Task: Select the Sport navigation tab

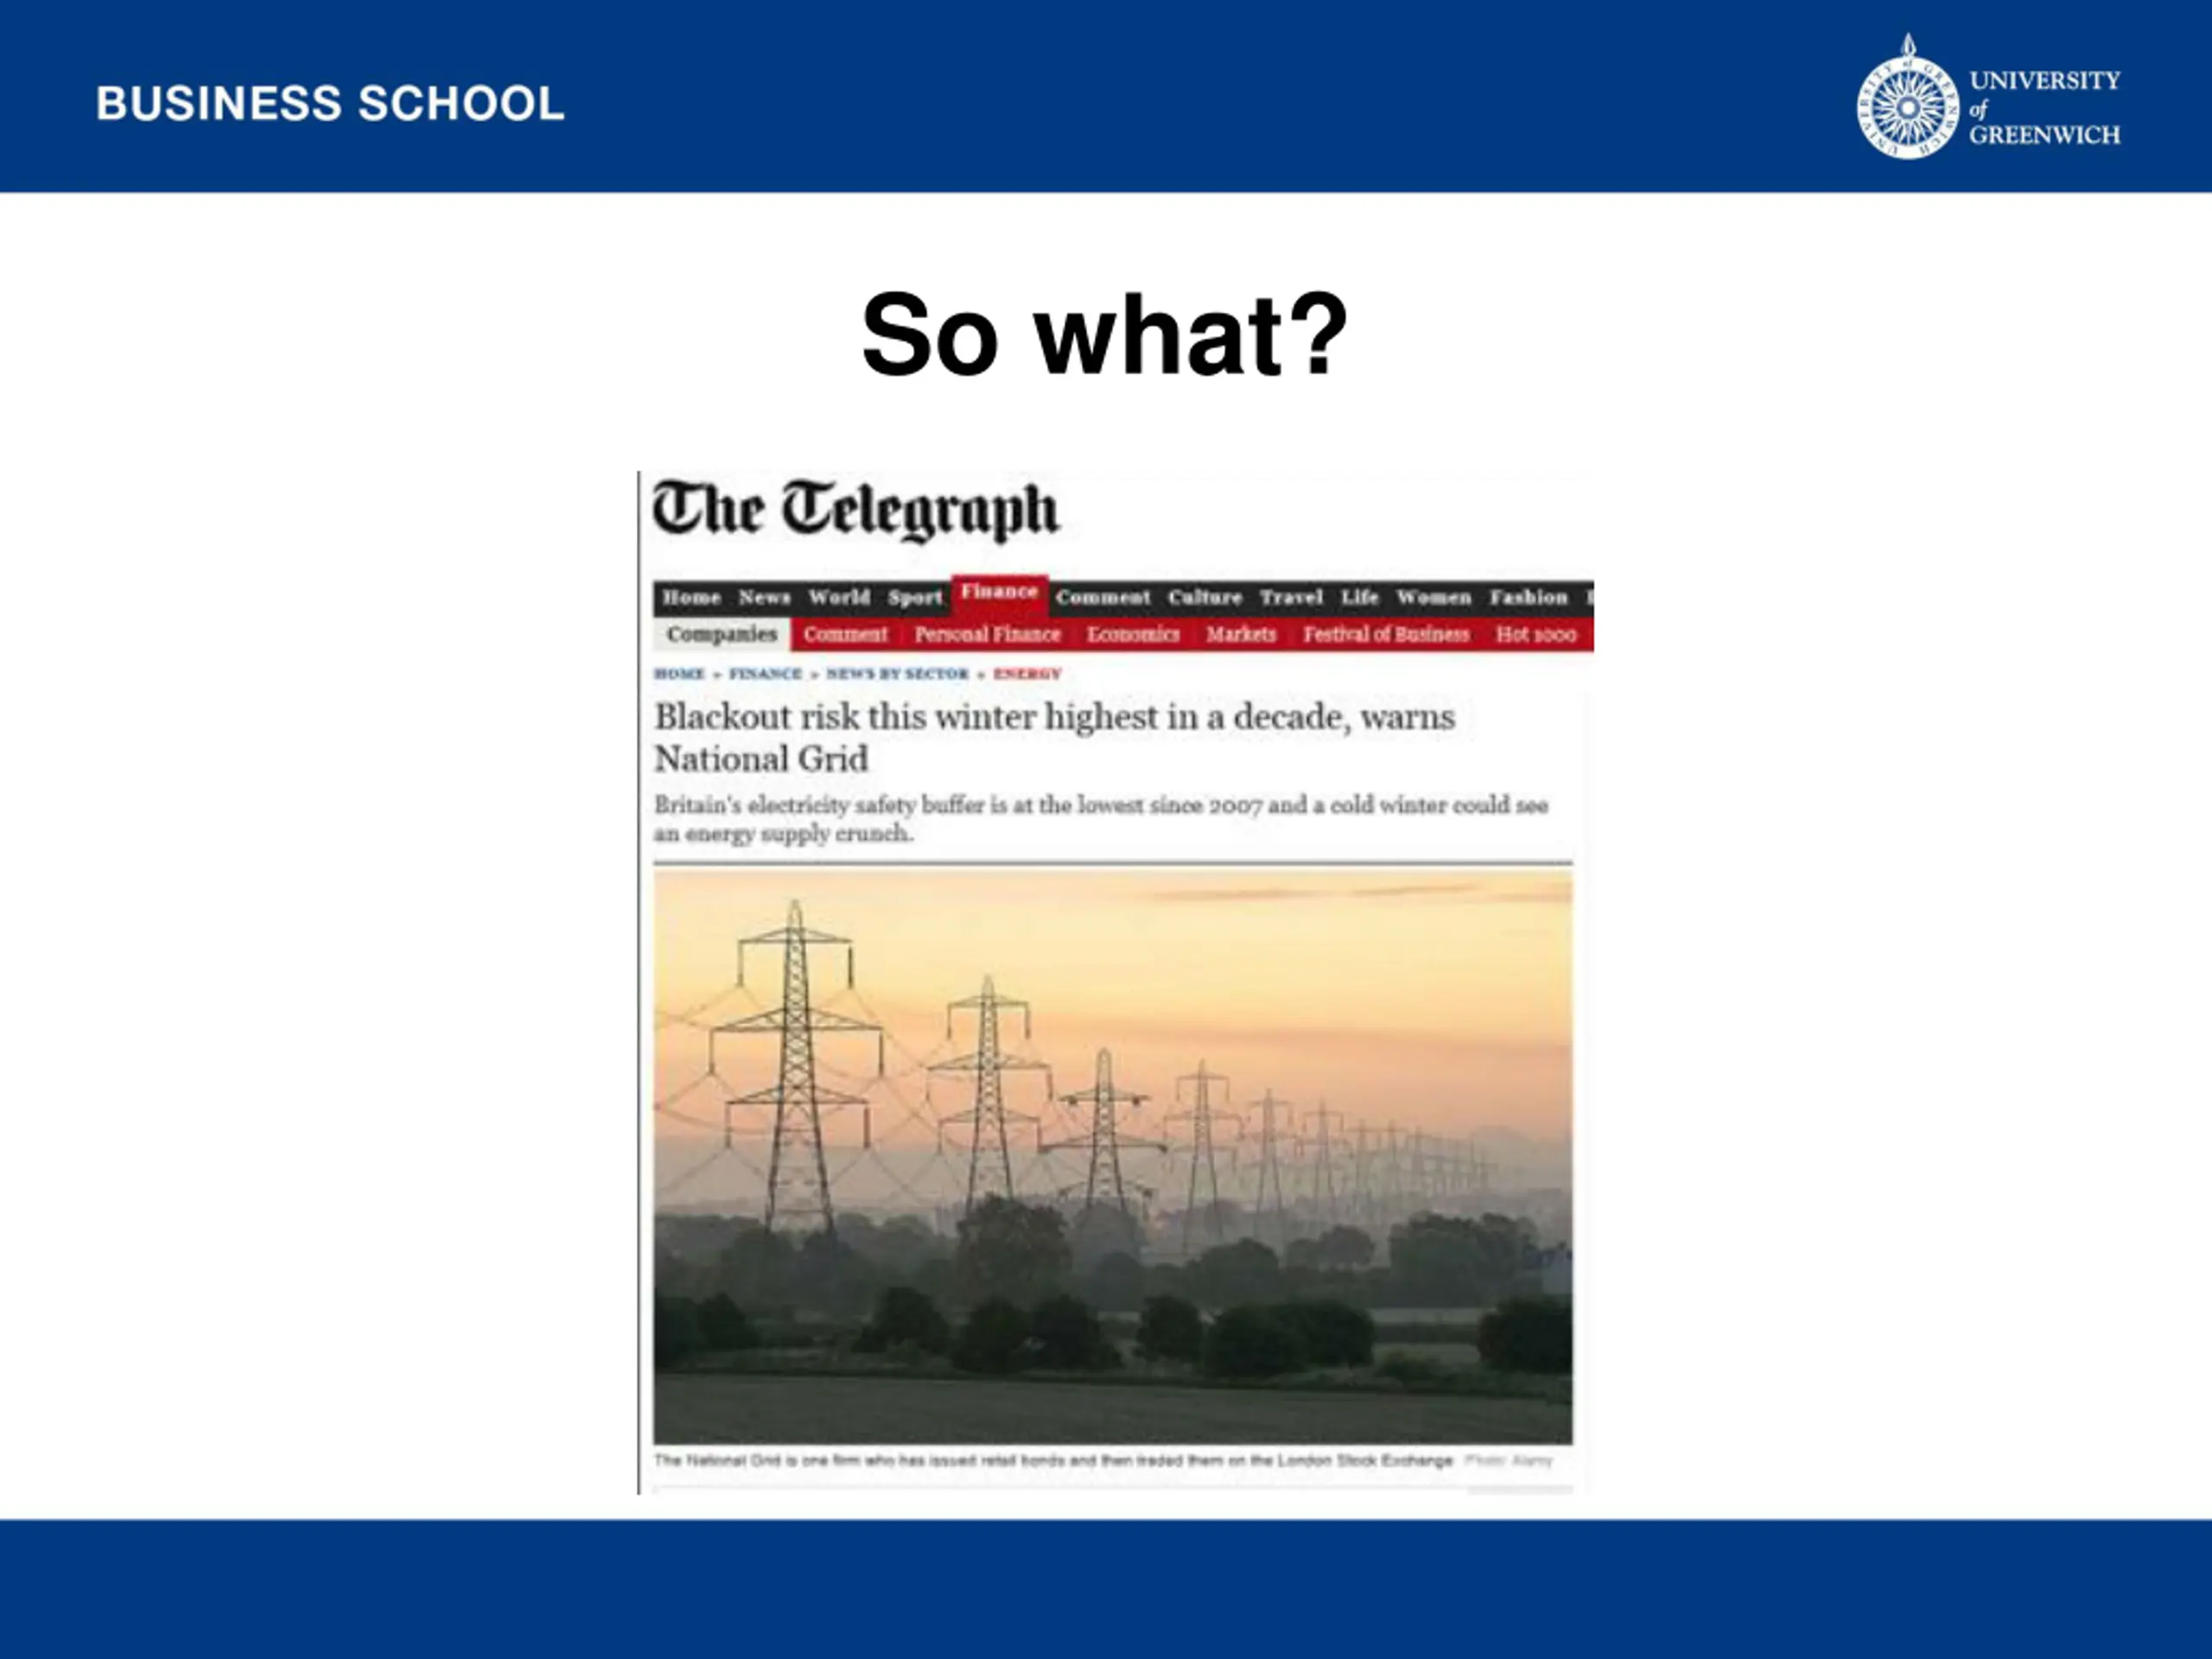Action: coord(915,597)
